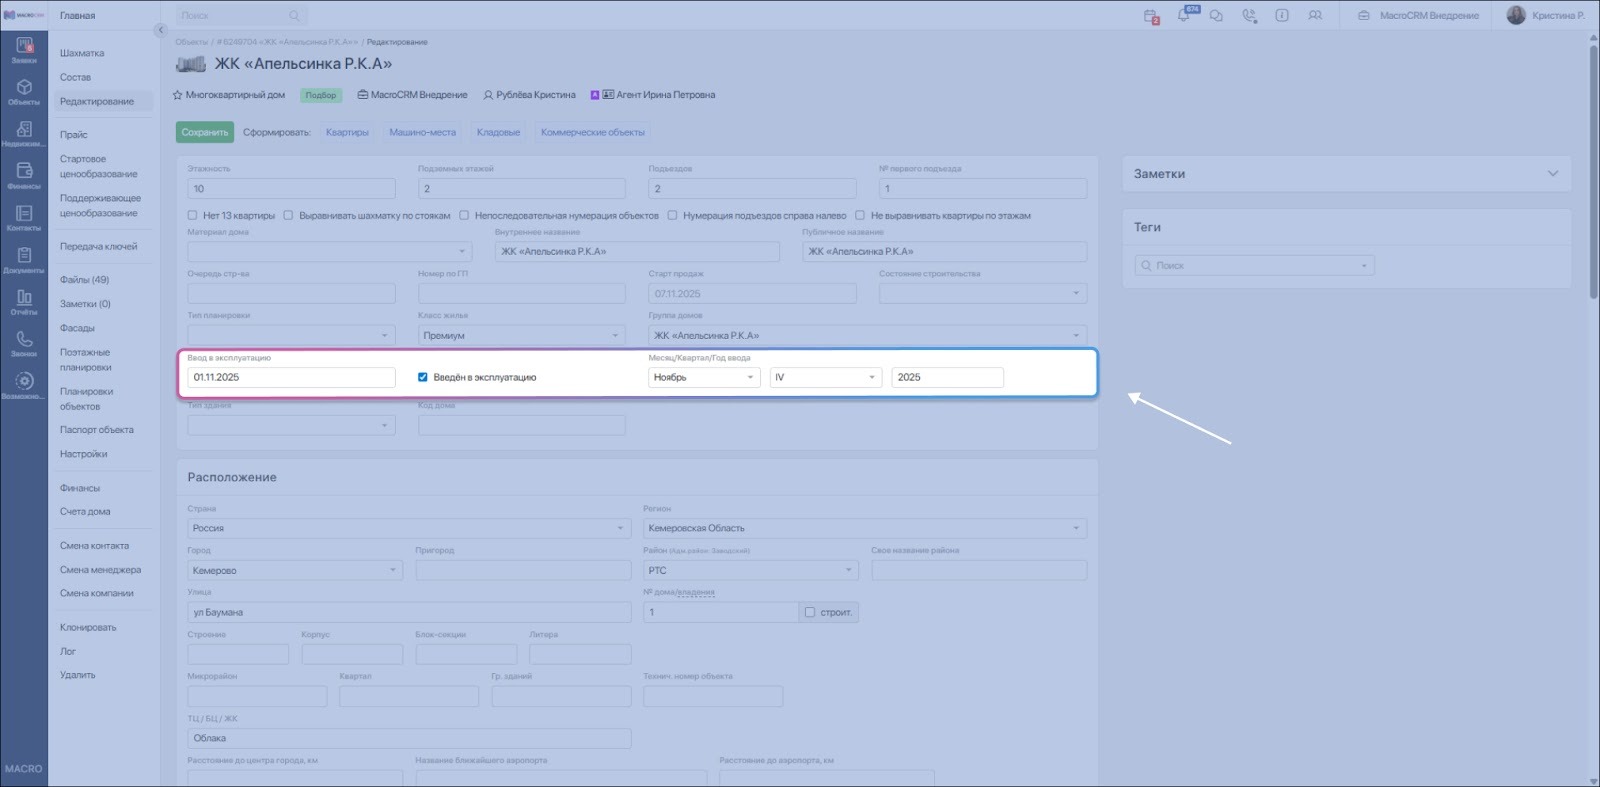Enable the Нет 13 квартиры checkbox
Screen dimensions: 1600x787
tap(193, 215)
